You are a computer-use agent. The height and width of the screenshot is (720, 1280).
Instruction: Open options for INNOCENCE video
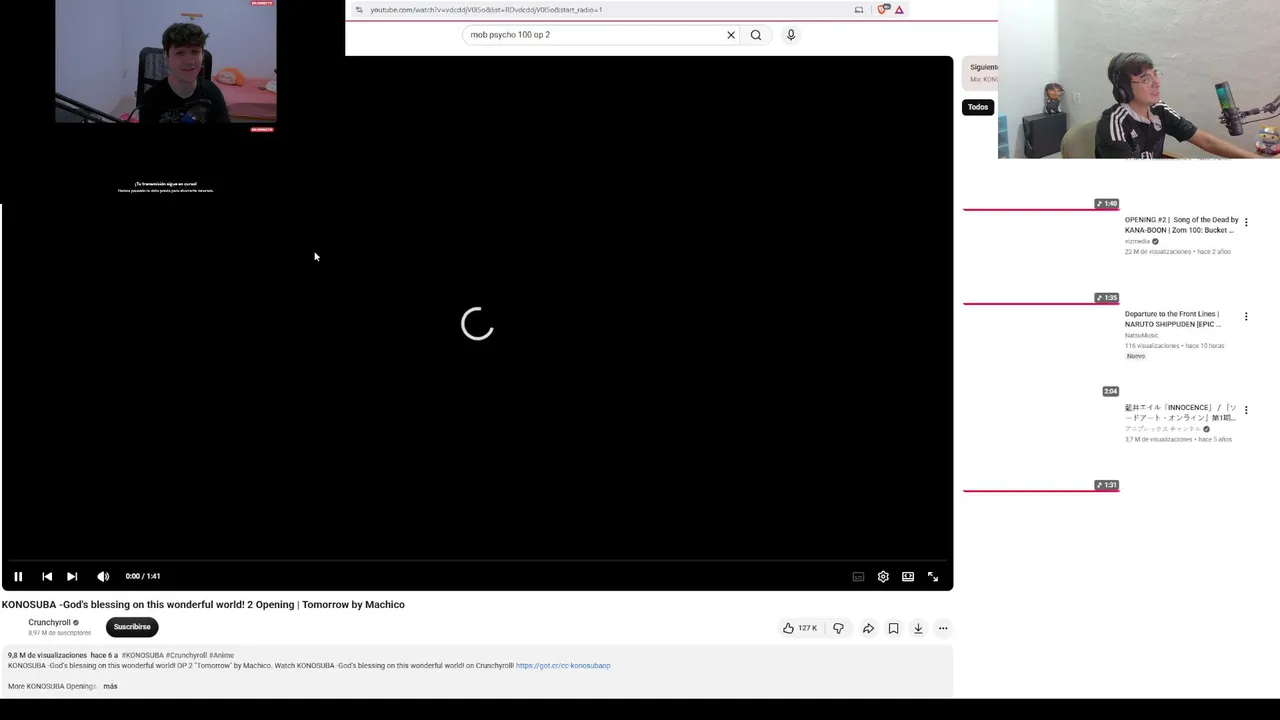(x=1246, y=410)
